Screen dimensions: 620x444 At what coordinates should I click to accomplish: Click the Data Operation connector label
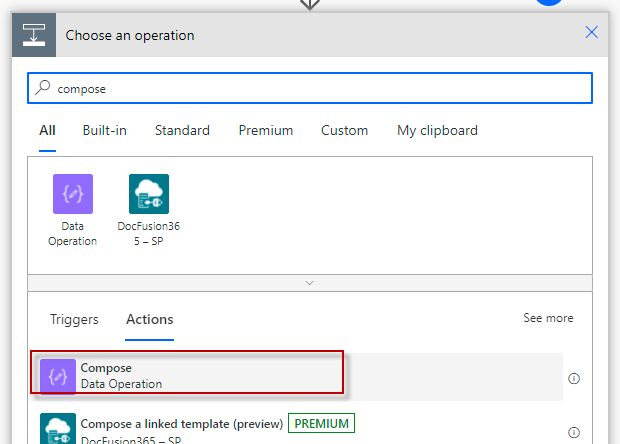pyautogui.click(x=73, y=234)
